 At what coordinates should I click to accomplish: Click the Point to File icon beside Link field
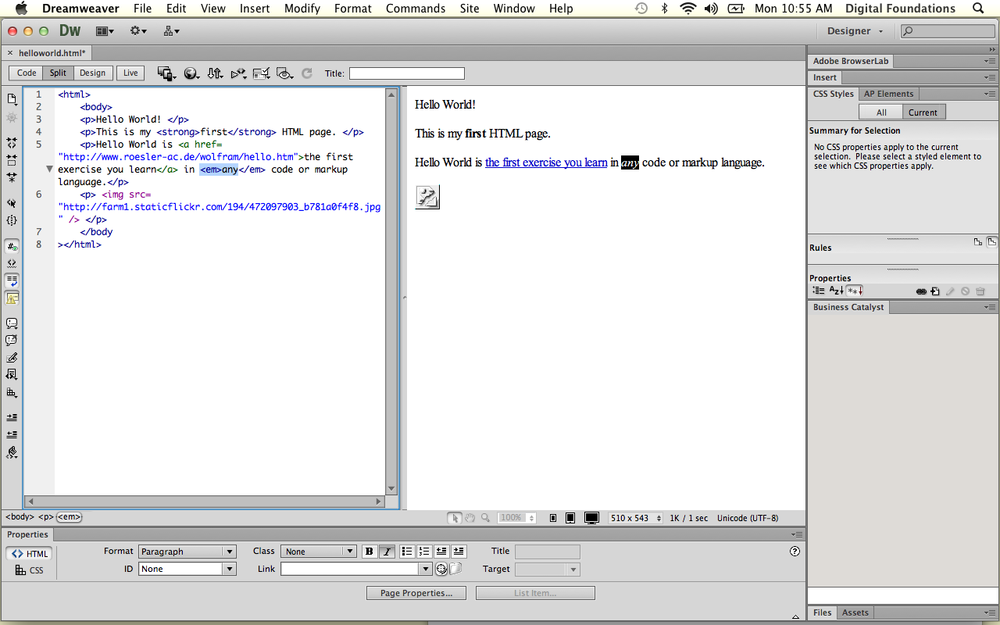tap(440, 568)
